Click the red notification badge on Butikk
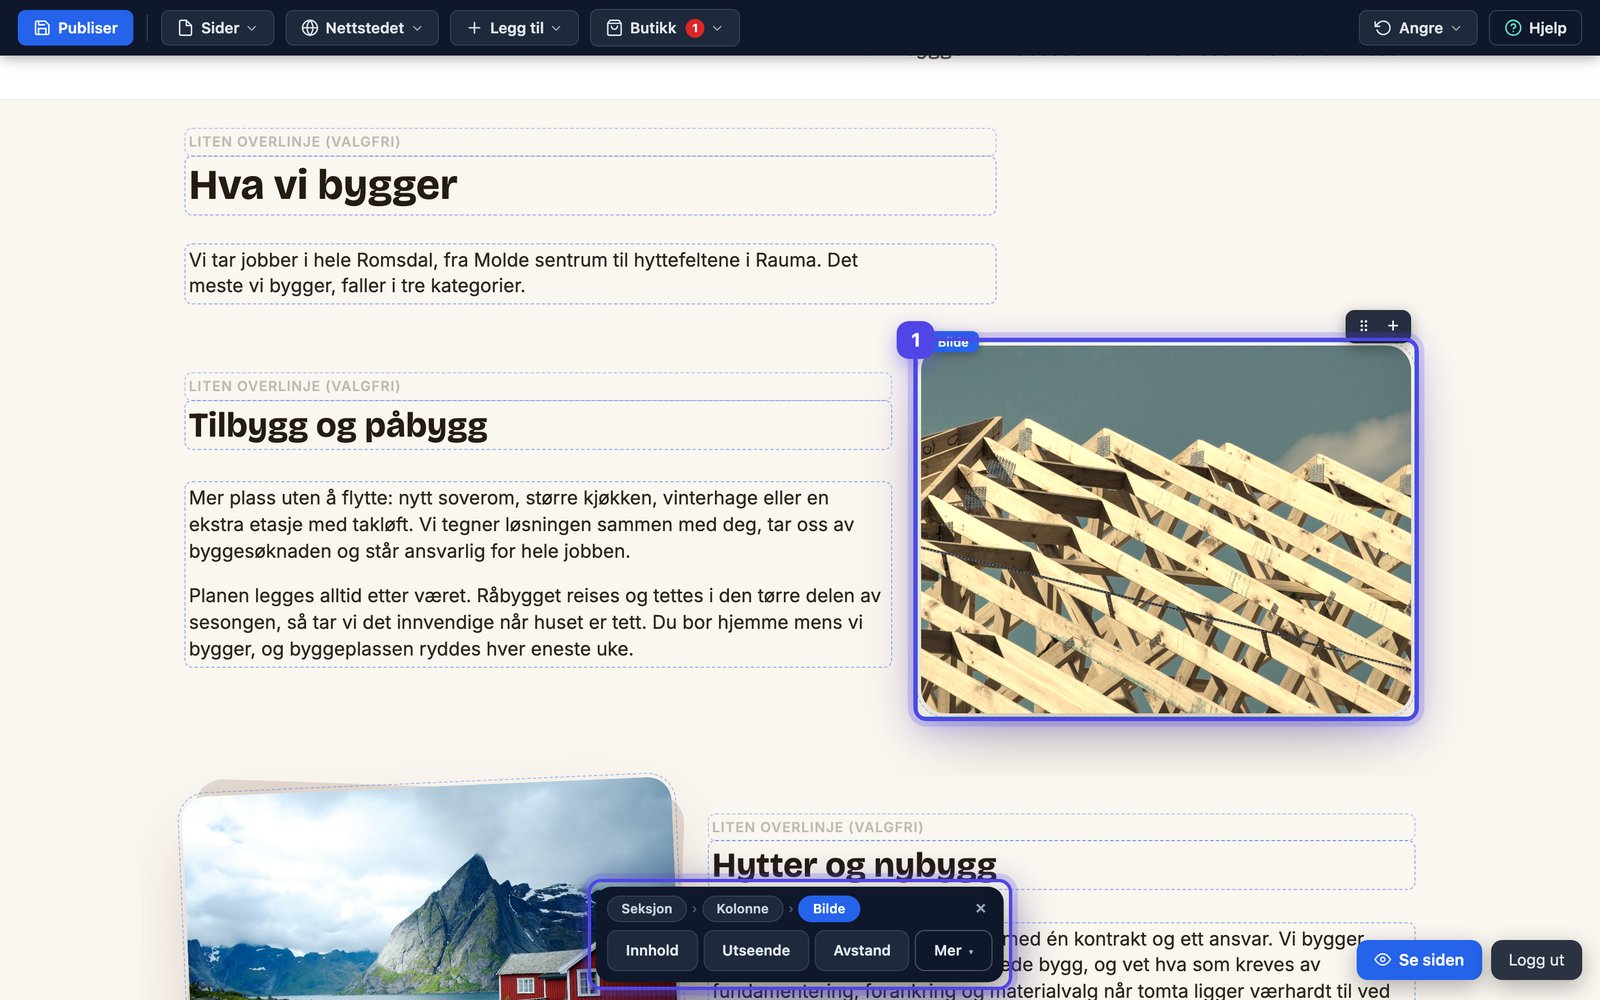The height and width of the screenshot is (1000, 1600). click(695, 28)
